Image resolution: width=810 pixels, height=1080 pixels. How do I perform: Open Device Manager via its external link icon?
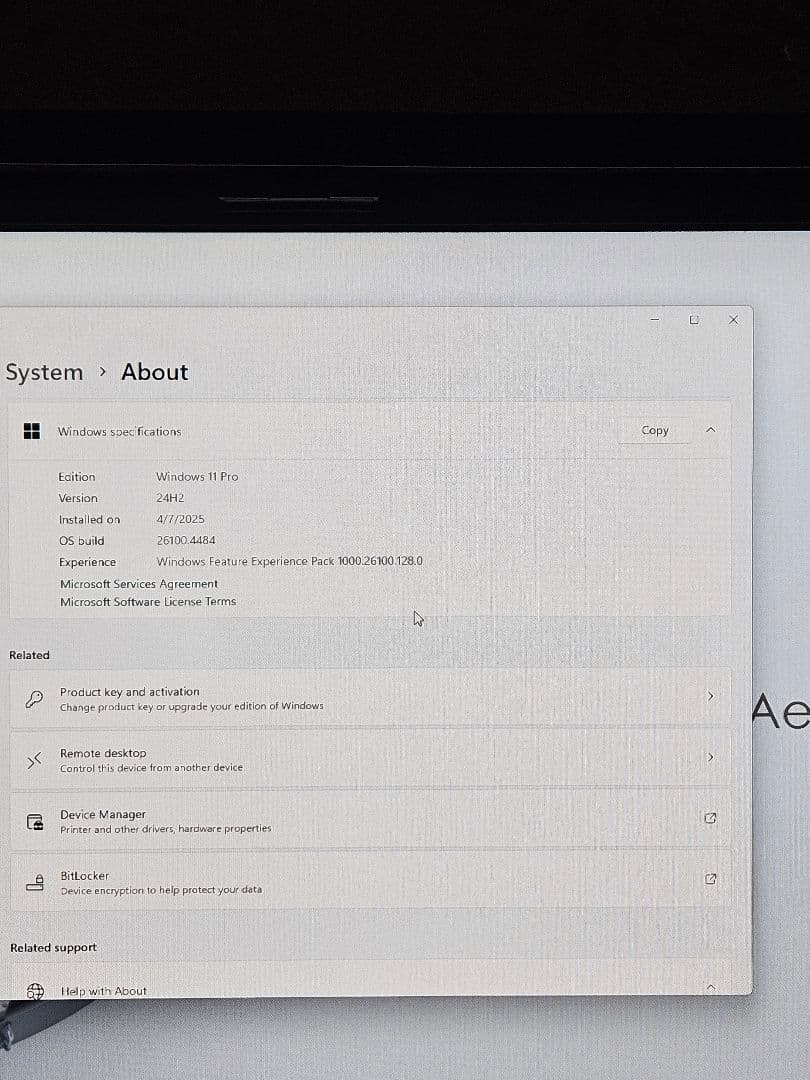click(710, 818)
